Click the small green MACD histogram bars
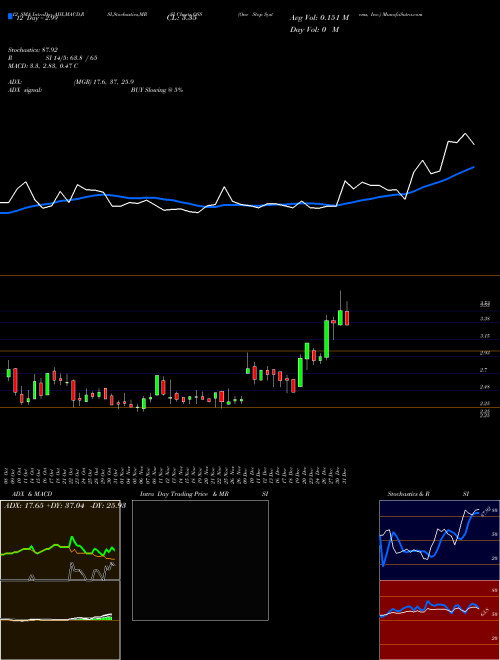 pos(107,618)
